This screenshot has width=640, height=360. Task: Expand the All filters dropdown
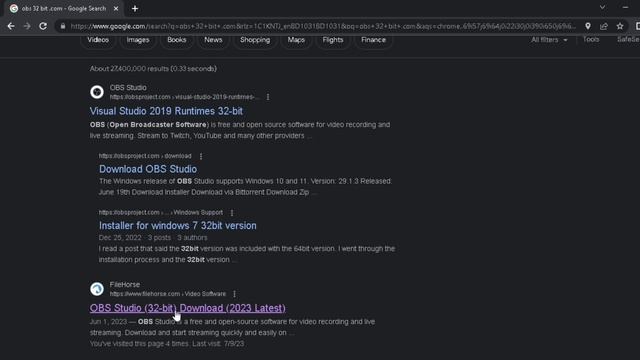549,40
